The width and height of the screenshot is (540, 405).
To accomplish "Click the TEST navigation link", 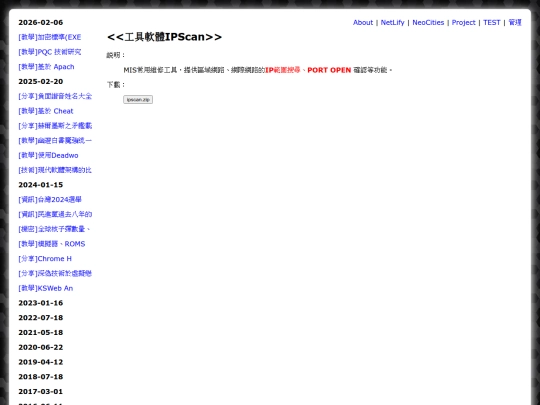I will click(x=491, y=22).
